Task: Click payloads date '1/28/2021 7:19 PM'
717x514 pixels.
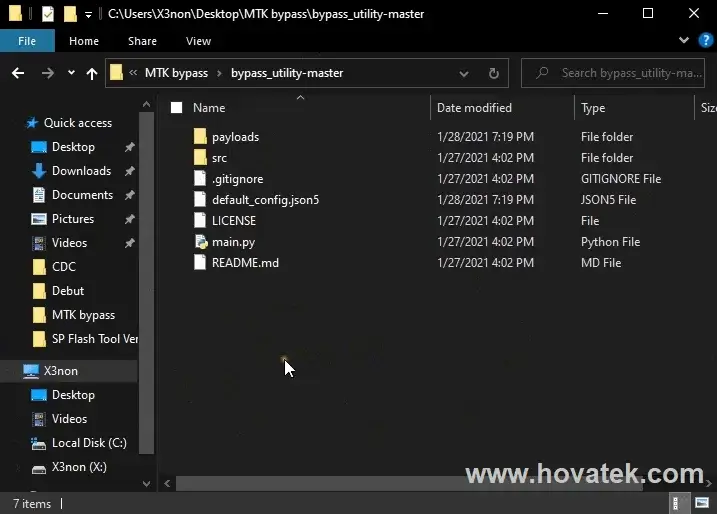Action: [x=485, y=137]
